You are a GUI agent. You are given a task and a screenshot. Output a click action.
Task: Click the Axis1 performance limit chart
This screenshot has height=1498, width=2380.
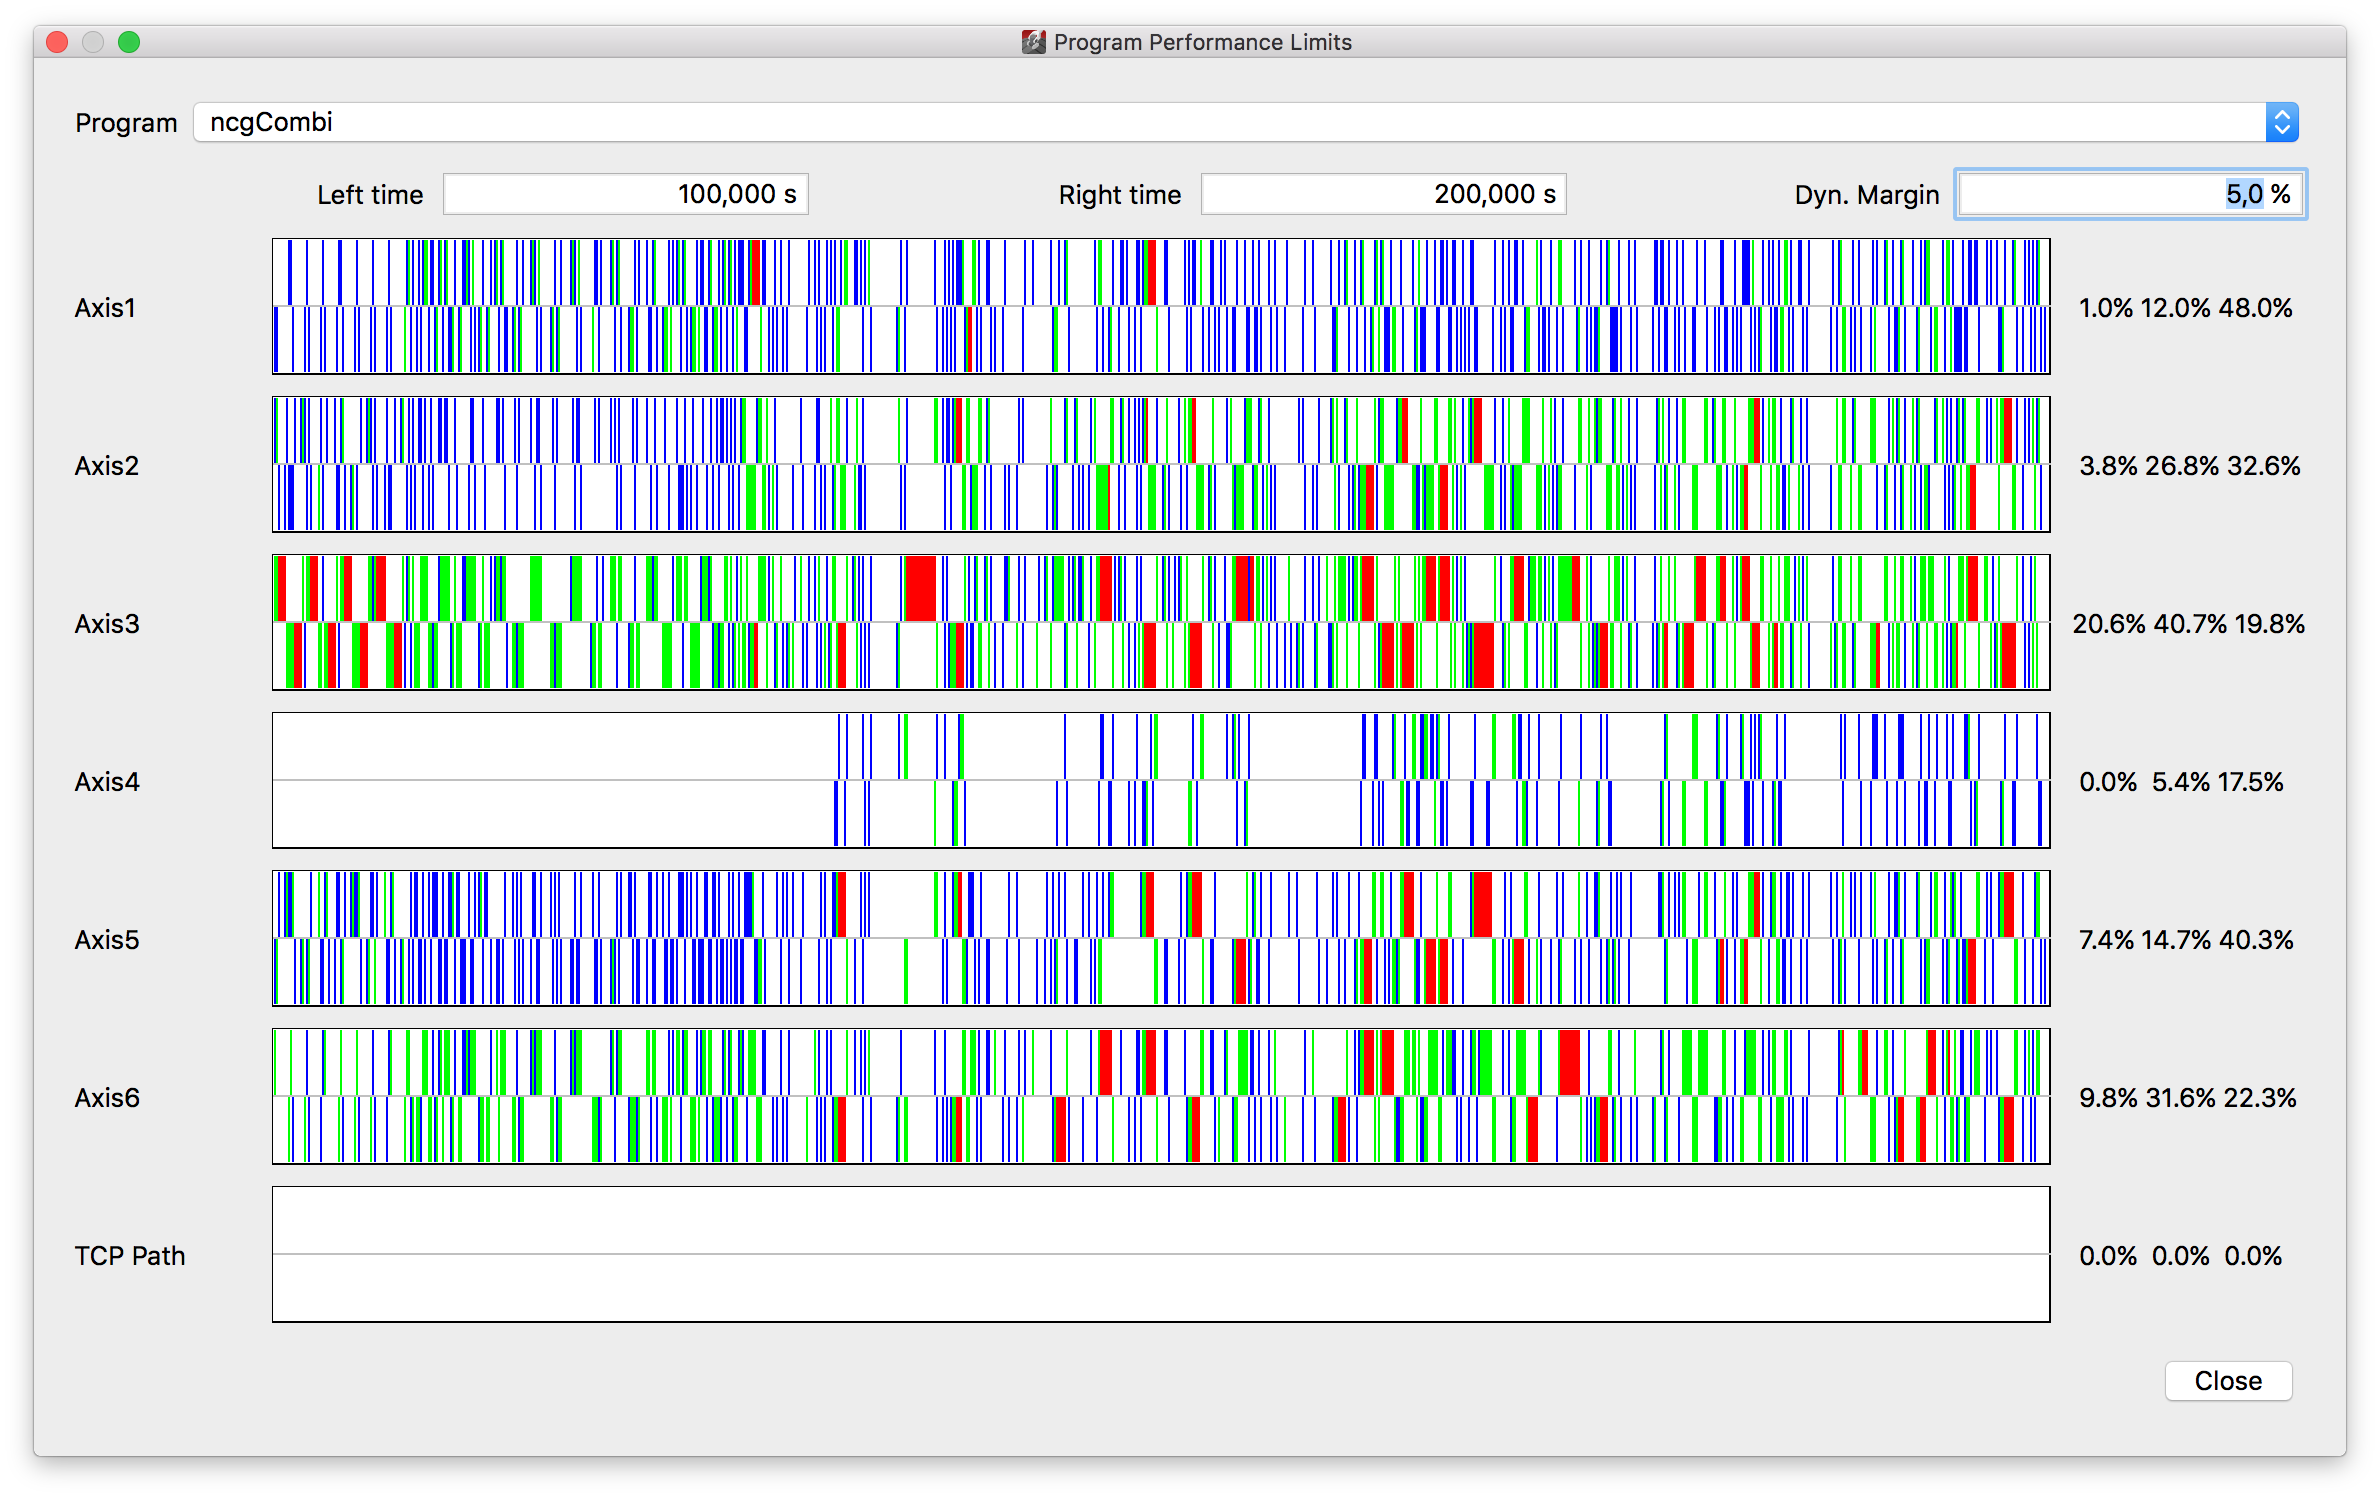[x=1160, y=306]
